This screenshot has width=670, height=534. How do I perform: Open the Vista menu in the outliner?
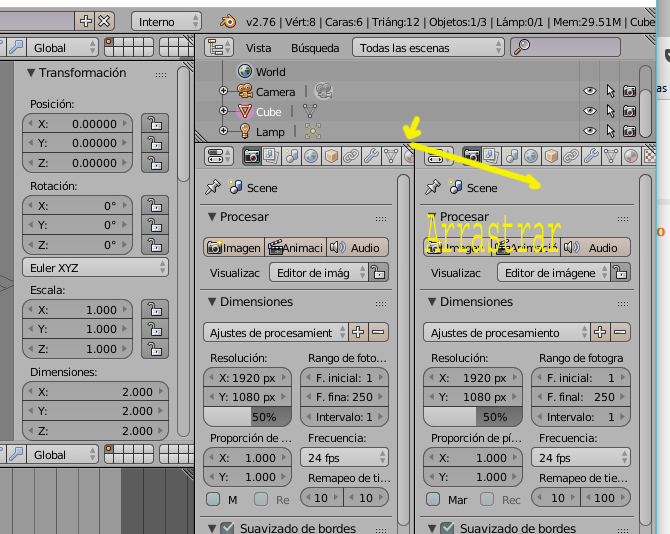258,48
